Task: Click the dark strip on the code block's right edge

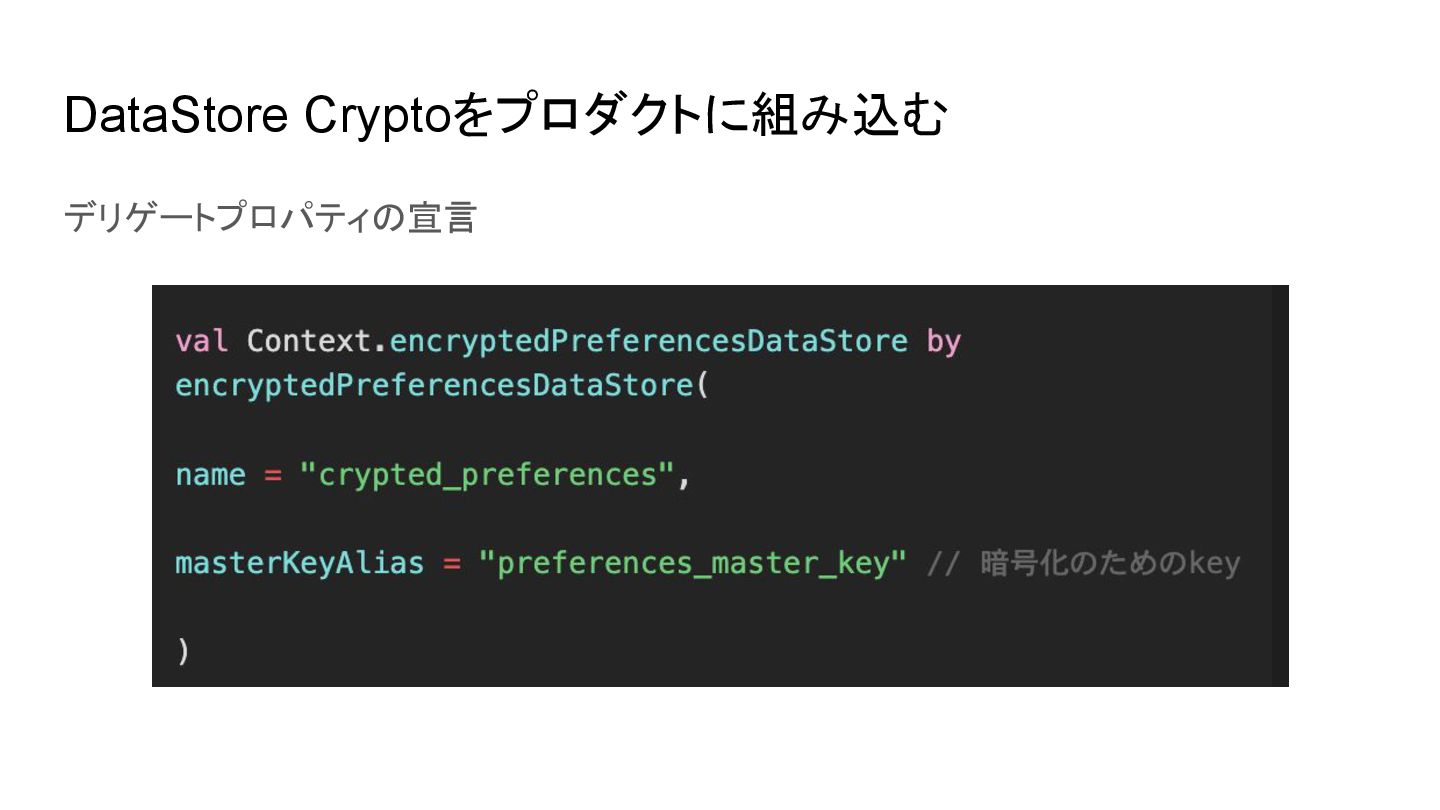Action: pyautogui.click(x=1280, y=485)
